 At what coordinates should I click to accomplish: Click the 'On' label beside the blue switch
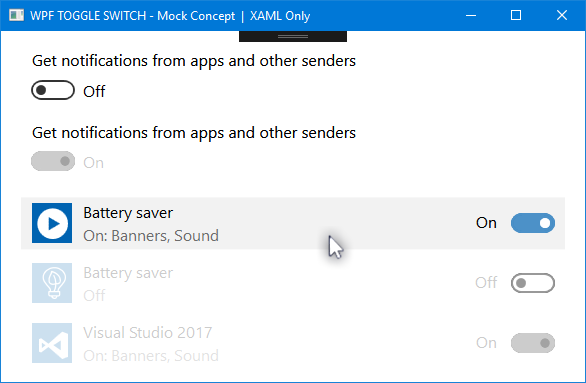point(486,223)
